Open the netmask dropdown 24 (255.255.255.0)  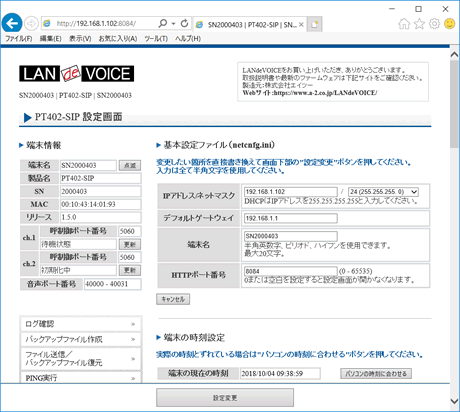pos(383,192)
